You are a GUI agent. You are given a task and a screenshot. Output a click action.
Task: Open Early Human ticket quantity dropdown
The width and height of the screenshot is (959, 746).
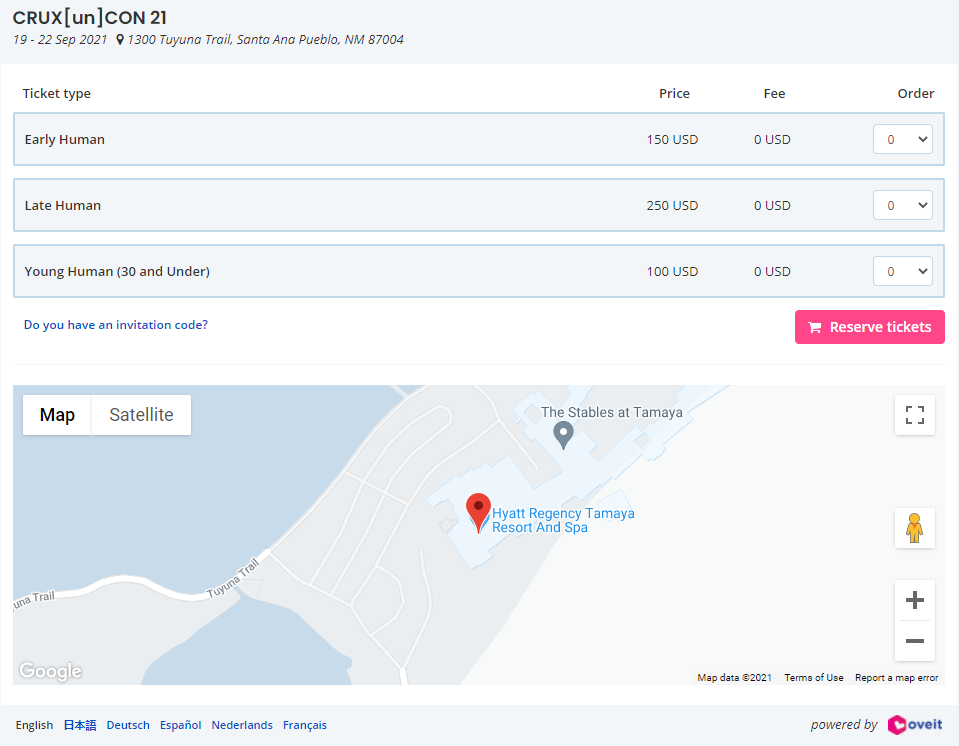(902, 139)
